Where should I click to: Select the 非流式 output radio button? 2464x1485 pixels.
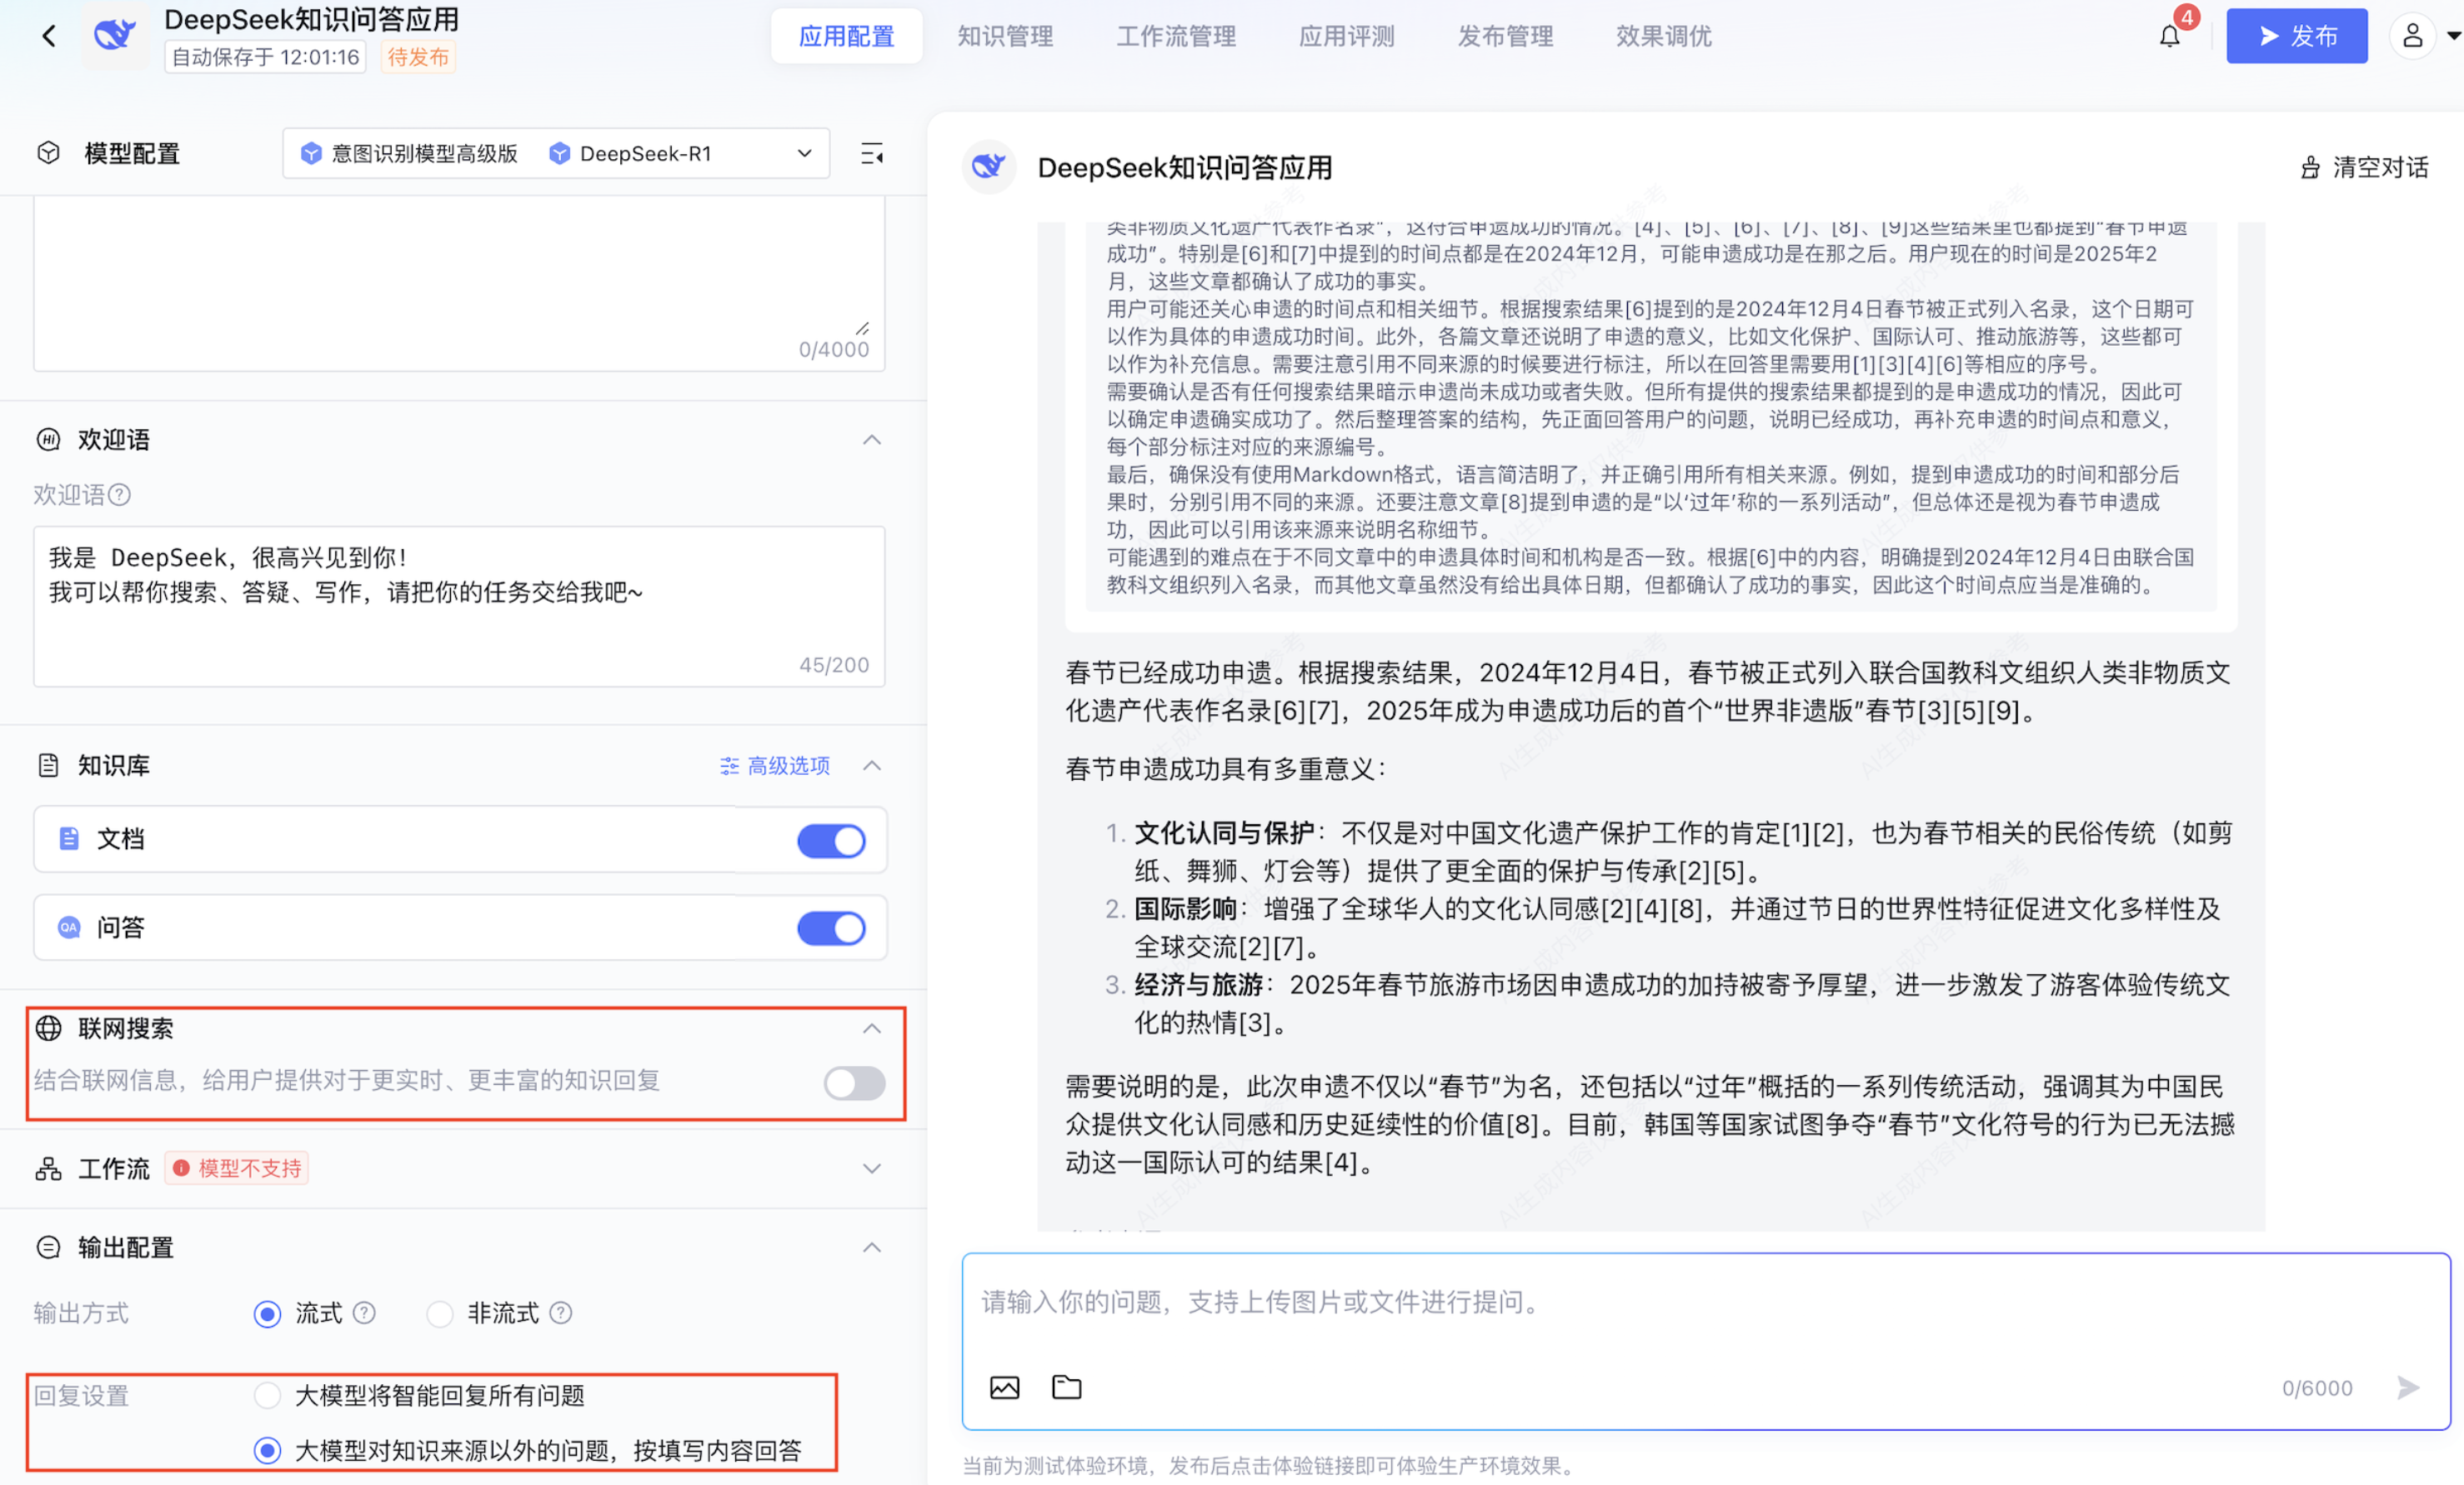pyautogui.click(x=440, y=1313)
